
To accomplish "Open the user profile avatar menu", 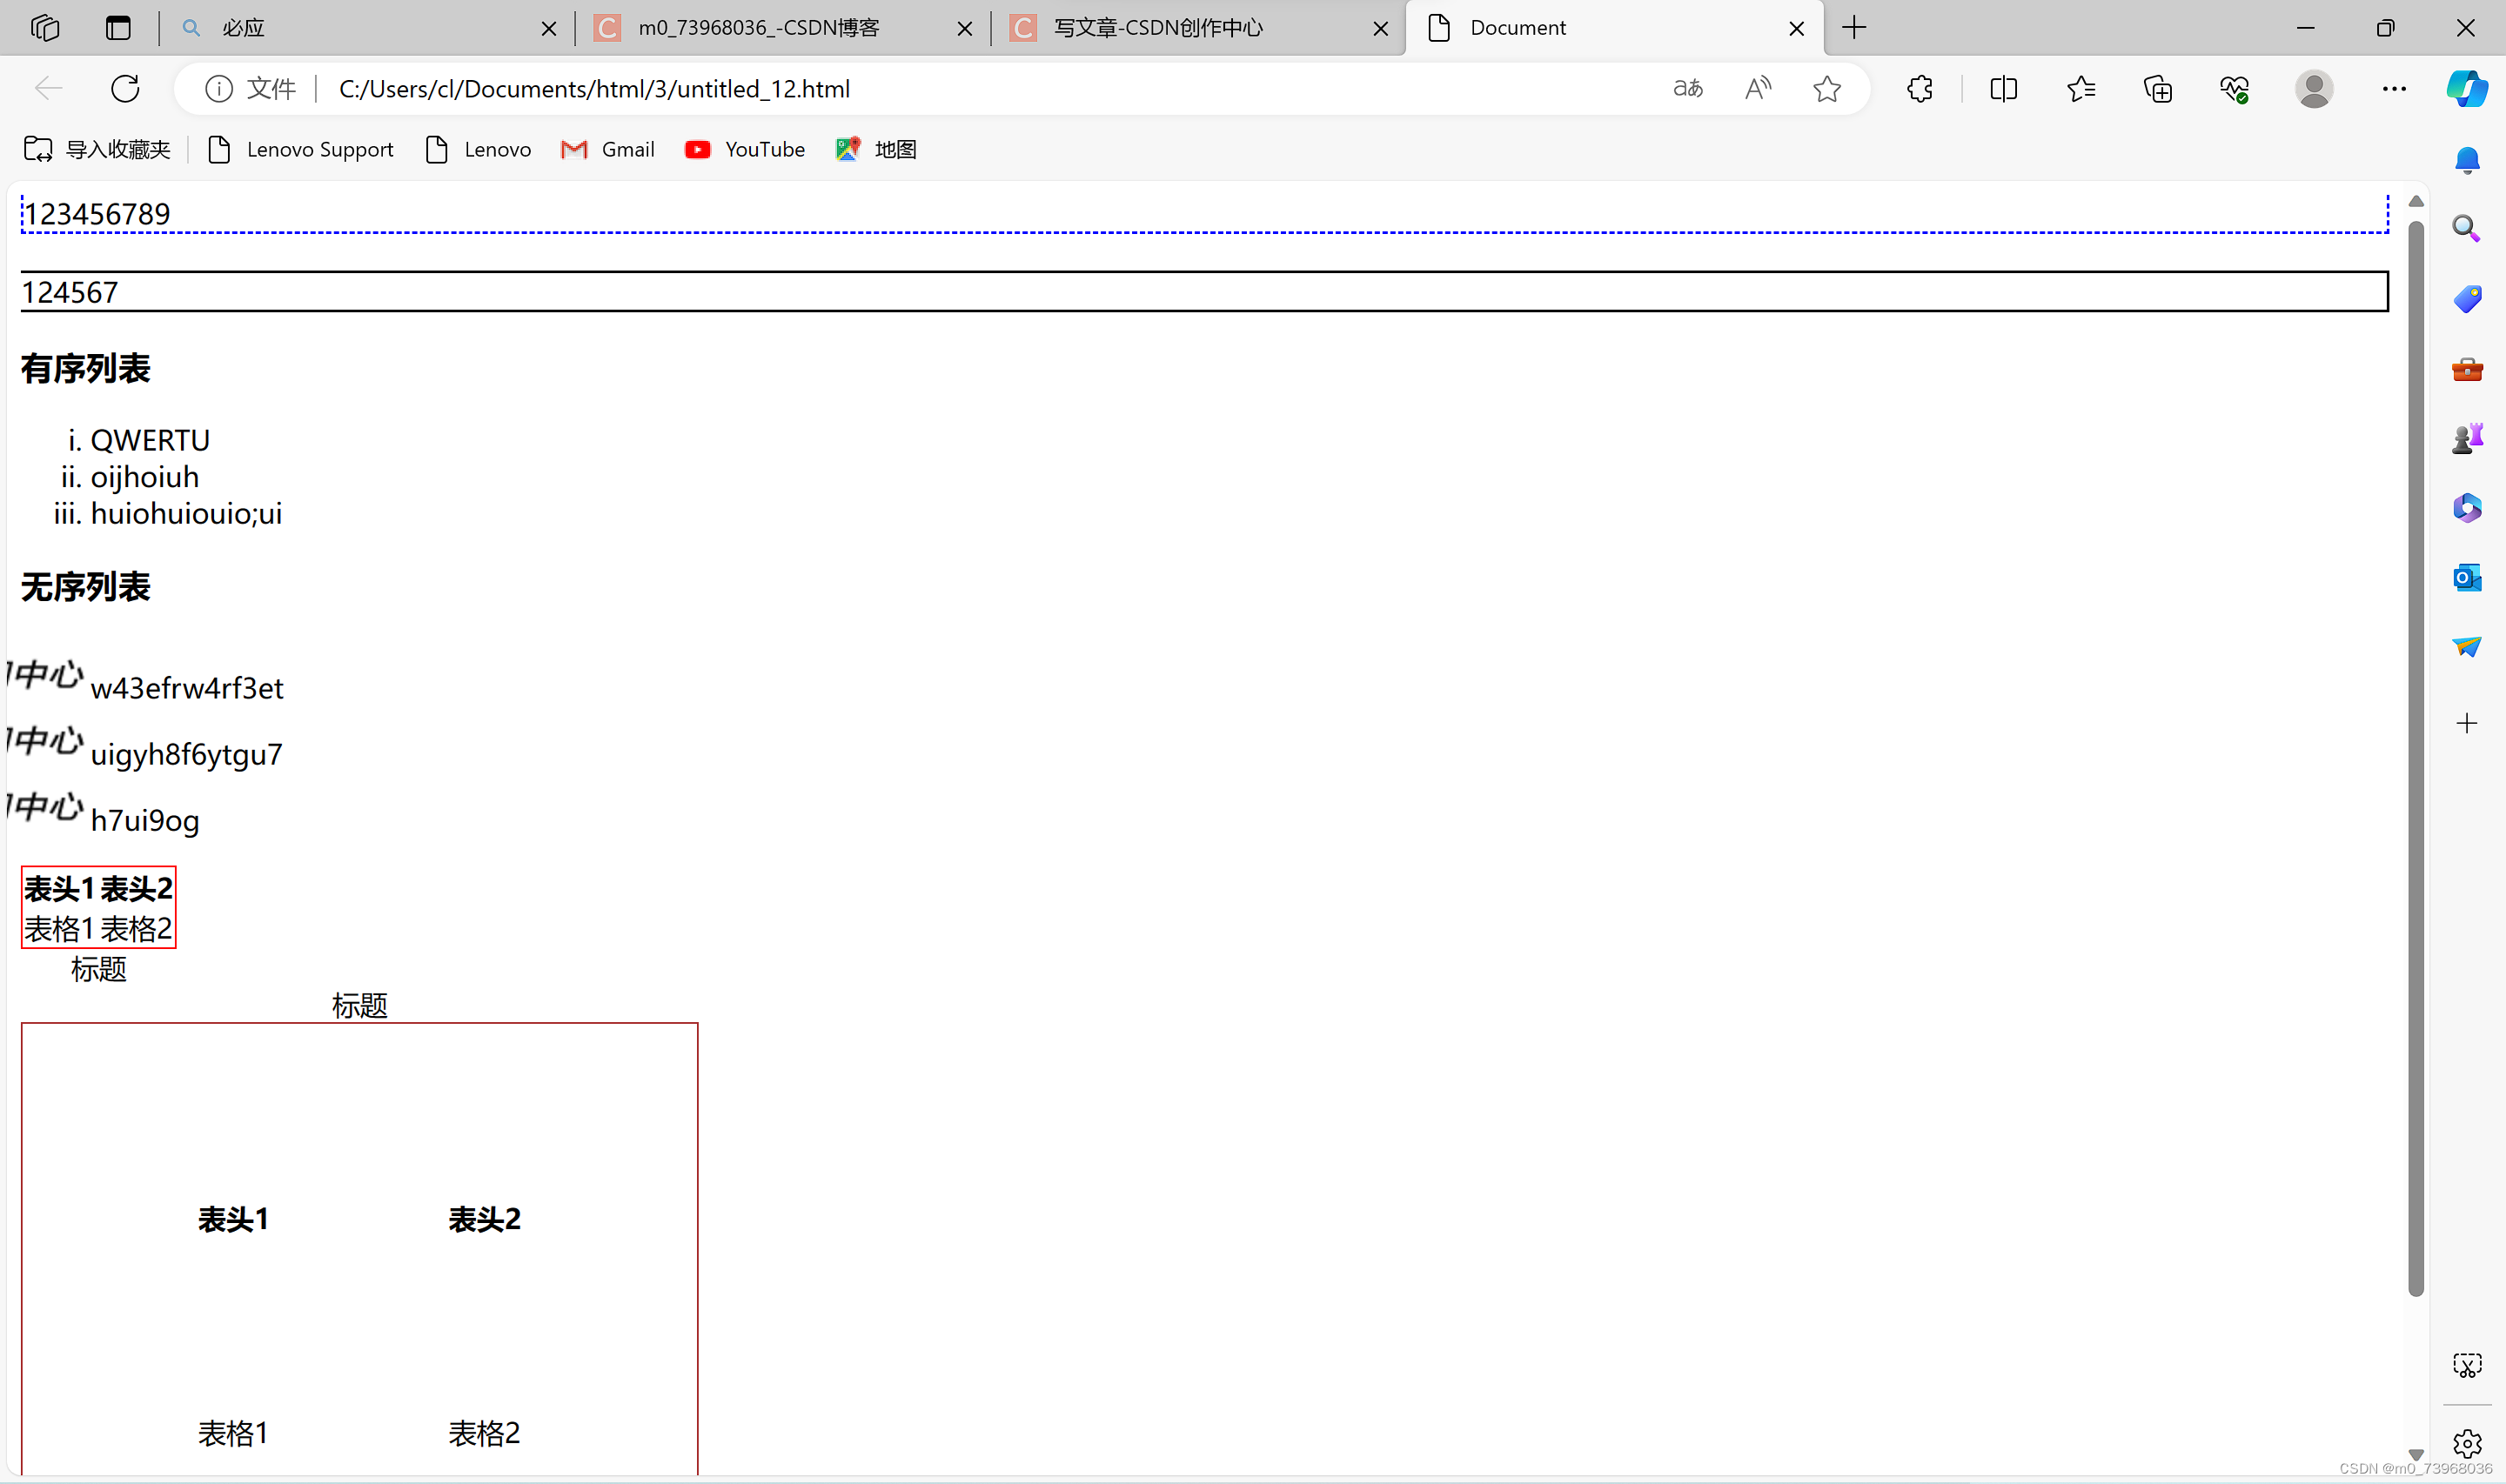I will coord(2313,89).
